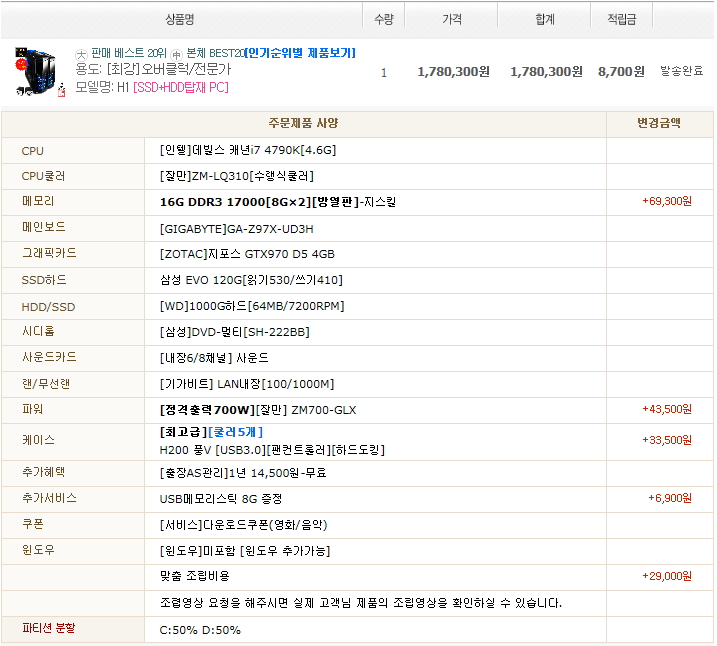This screenshot has width=717, height=646.
Task: Open the 인기순위별 제품보기 link
Action: tap(300, 53)
